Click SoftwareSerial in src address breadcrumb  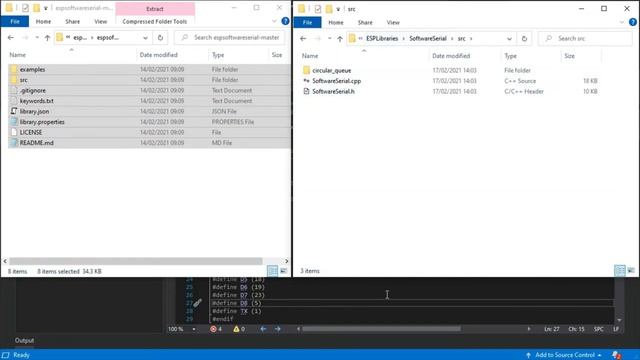(428, 38)
